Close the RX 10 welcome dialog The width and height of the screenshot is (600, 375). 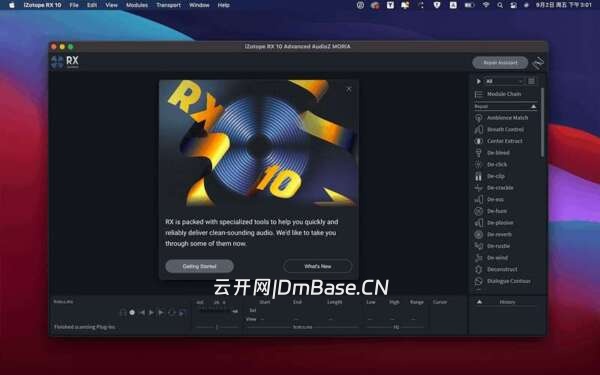(x=349, y=89)
